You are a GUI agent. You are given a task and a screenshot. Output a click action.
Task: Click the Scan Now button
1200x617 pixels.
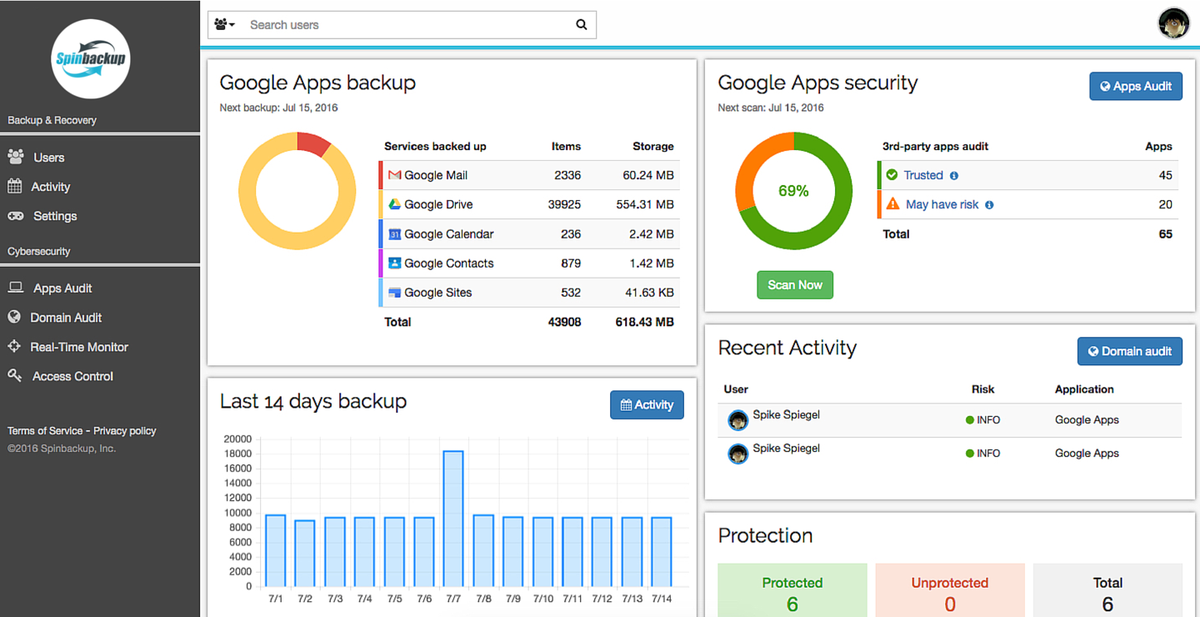(795, 285)
